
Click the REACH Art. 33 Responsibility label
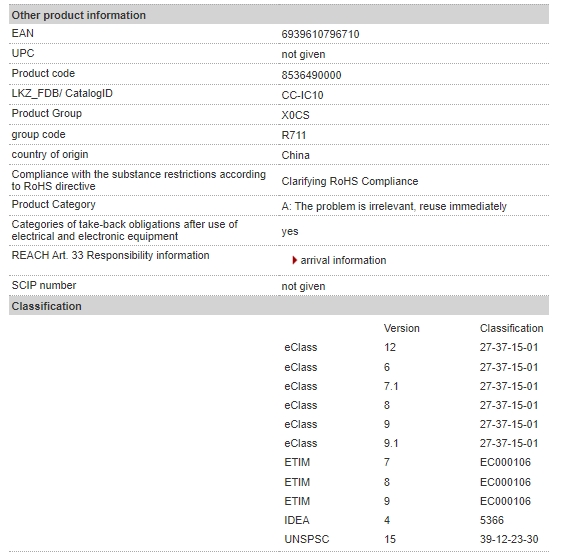[110, 255]
